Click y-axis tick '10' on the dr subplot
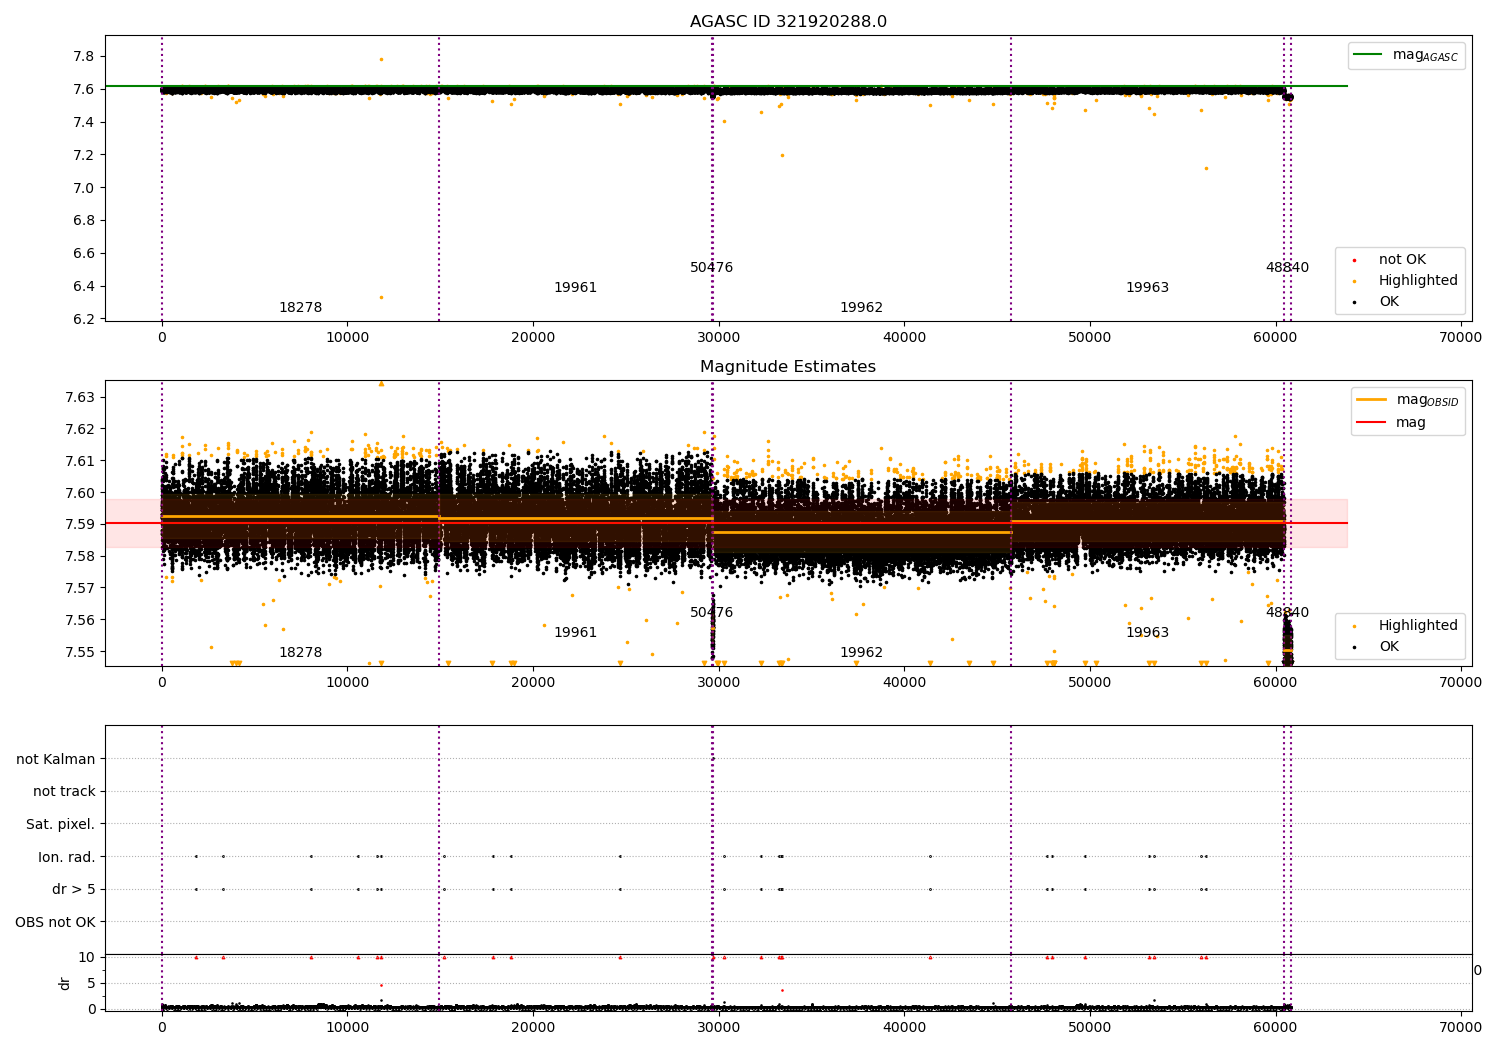Image resolution: width=1500 pixels, height=1050 pixels. click(x=87, y=957)
